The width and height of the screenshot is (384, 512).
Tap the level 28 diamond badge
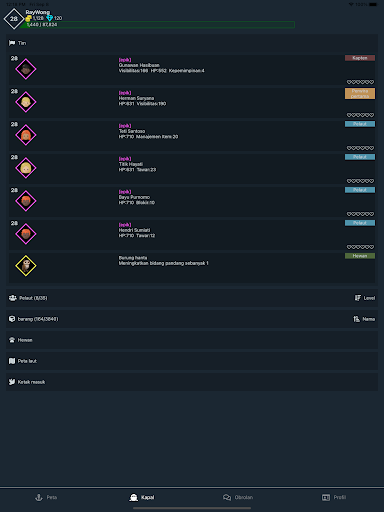pos(14,19)
